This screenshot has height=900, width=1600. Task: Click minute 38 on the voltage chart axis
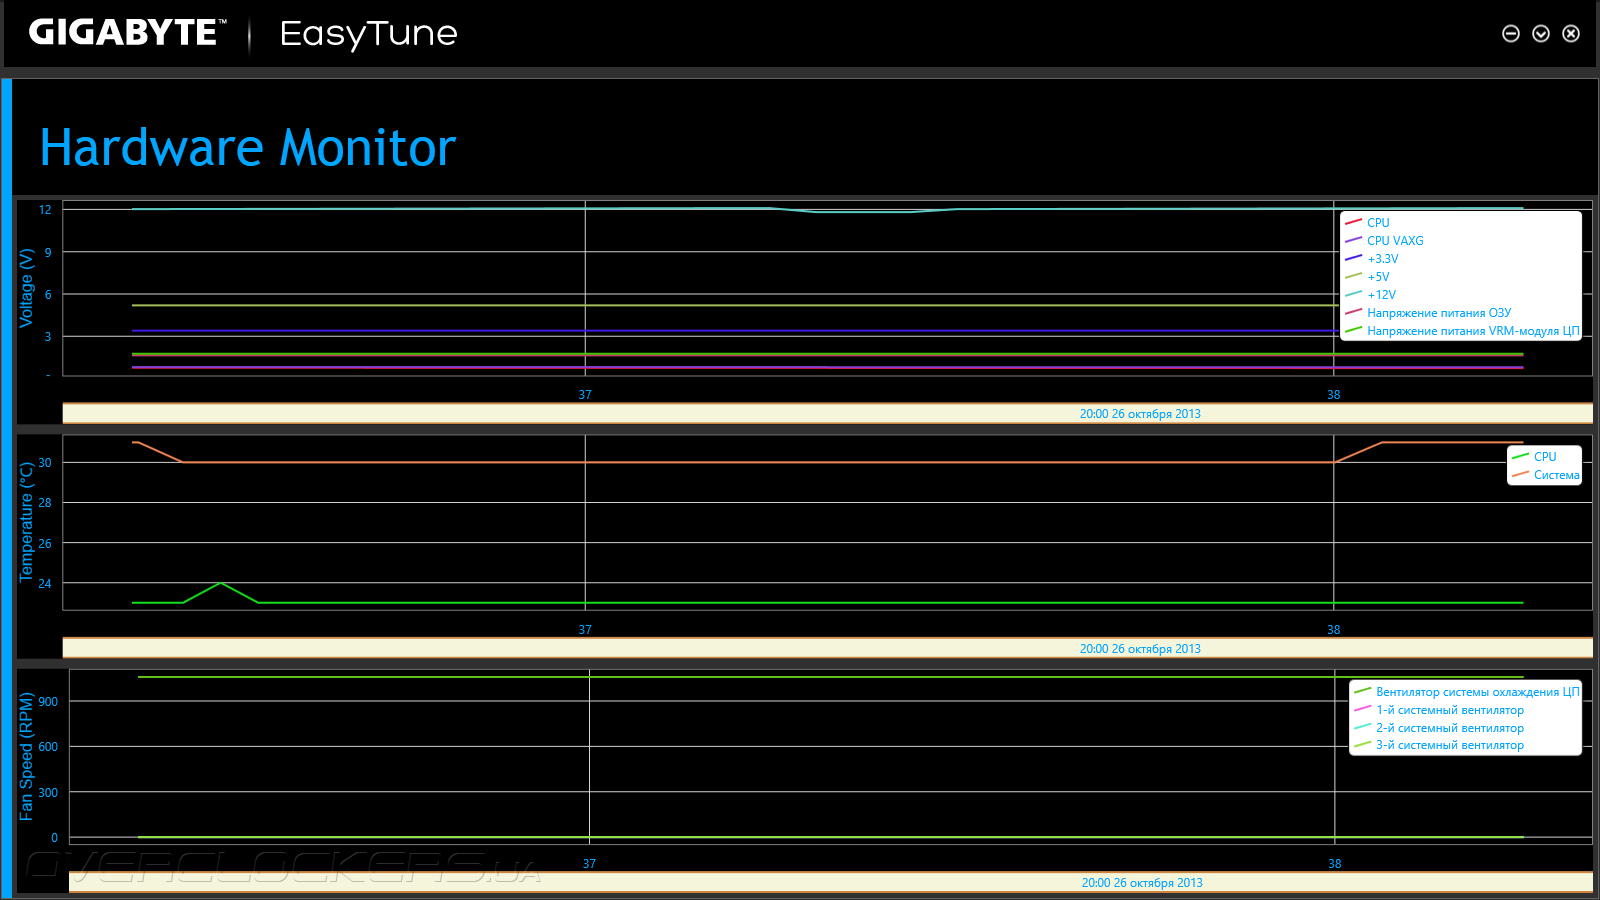pos(1333,395)
